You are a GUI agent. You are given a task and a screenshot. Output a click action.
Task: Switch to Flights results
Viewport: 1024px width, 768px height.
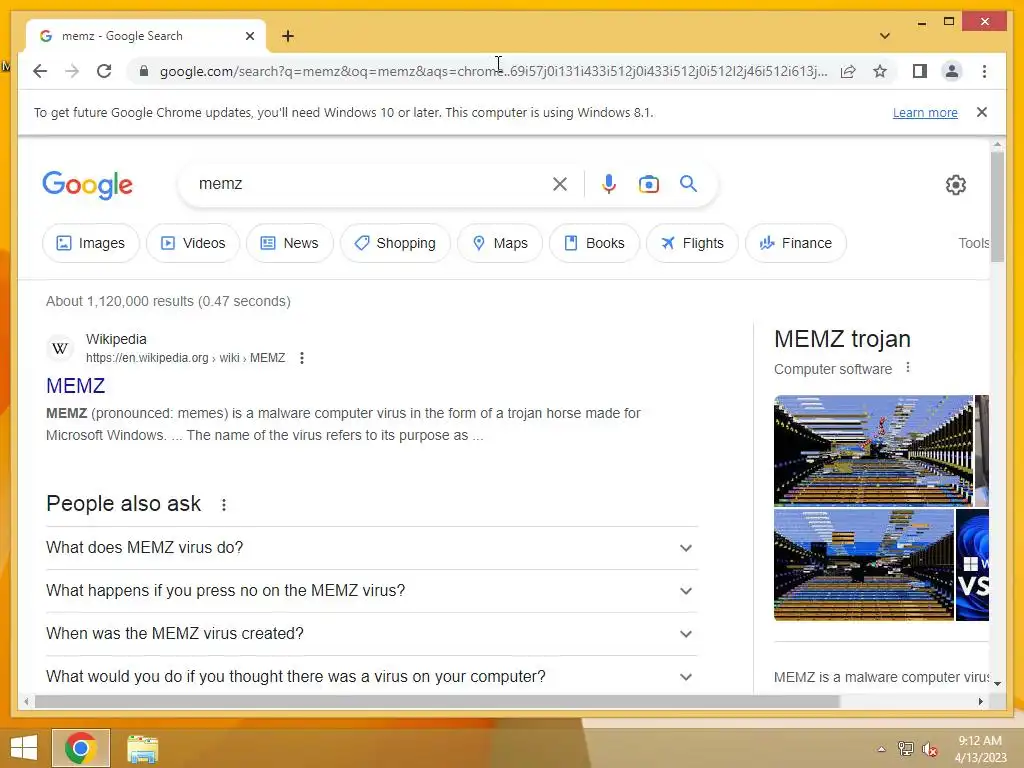(x=692, y=243)
